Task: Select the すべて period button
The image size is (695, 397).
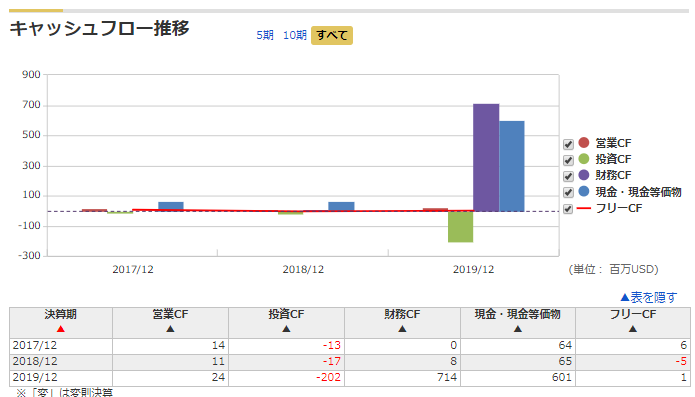Action: coord(332,35)
